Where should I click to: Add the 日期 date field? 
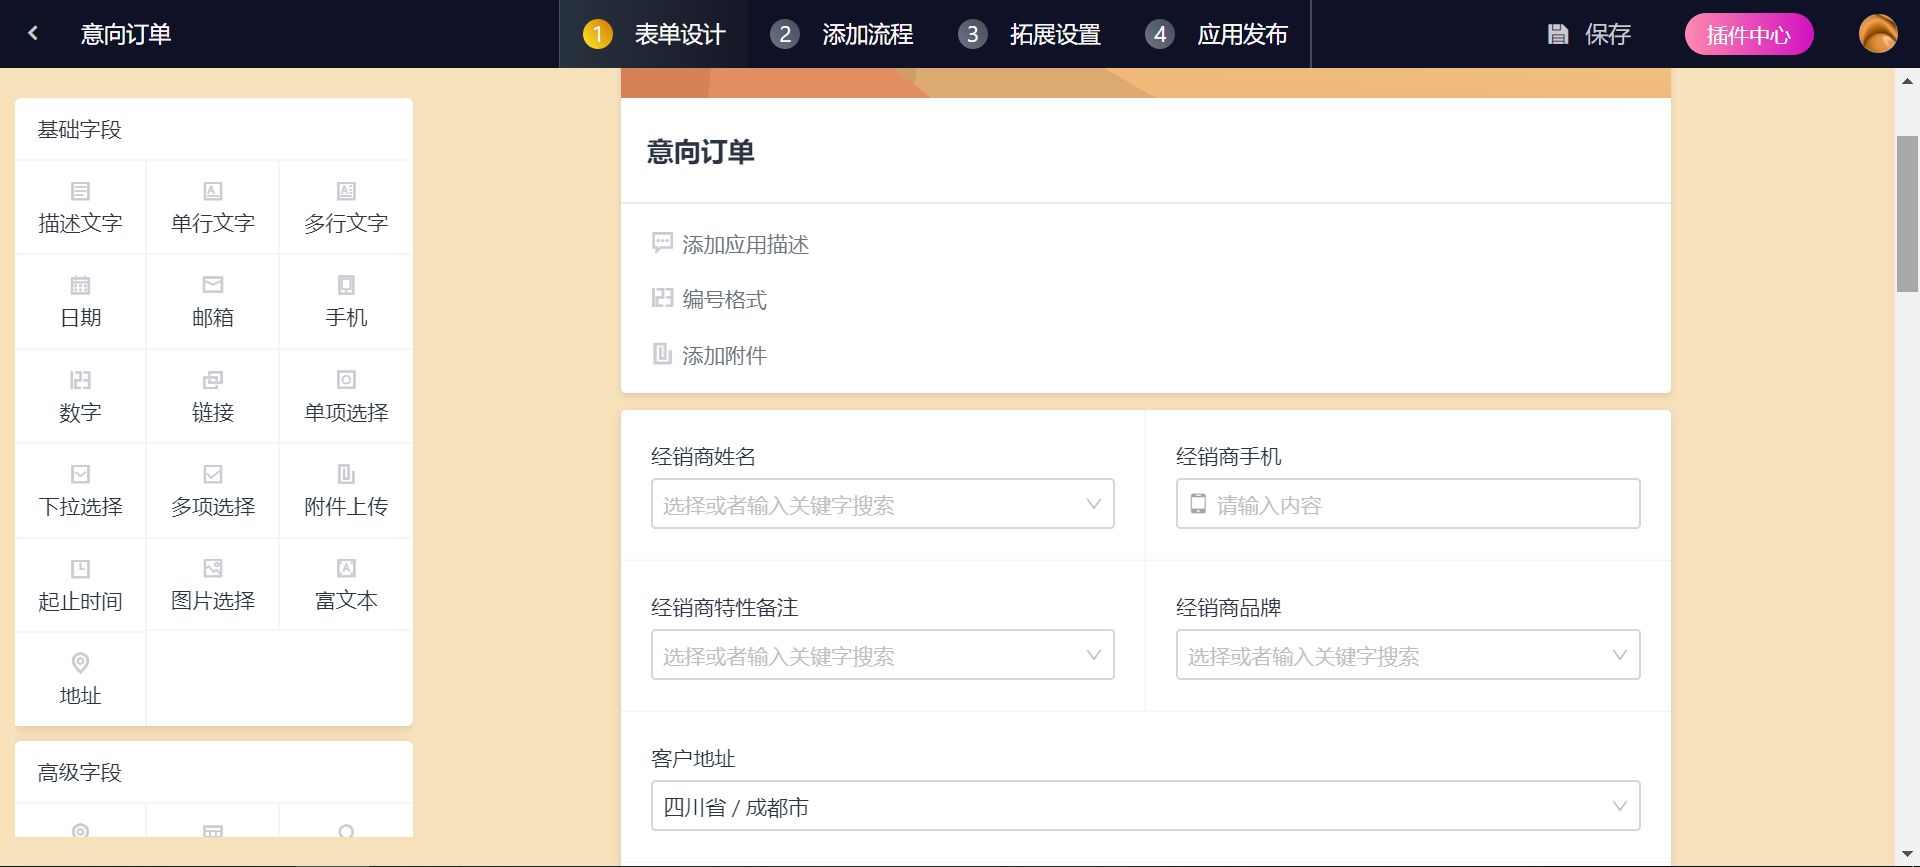(80, 302)
